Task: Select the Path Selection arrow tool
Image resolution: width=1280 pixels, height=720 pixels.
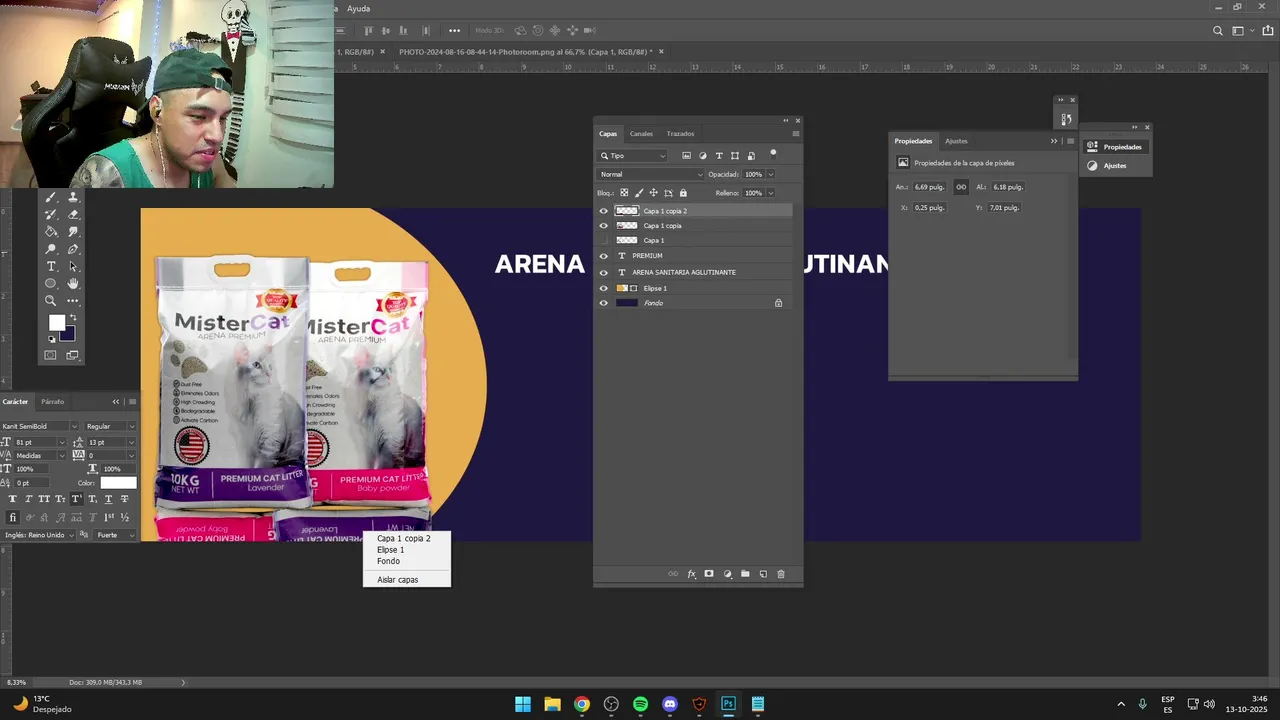Action: pos(73,267)
